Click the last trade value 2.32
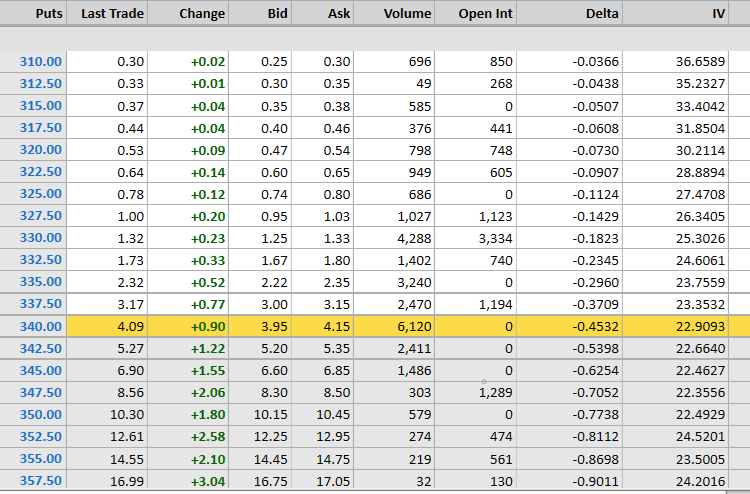The width and height of the screenshot is (750, 494). (x=130, y=282)
